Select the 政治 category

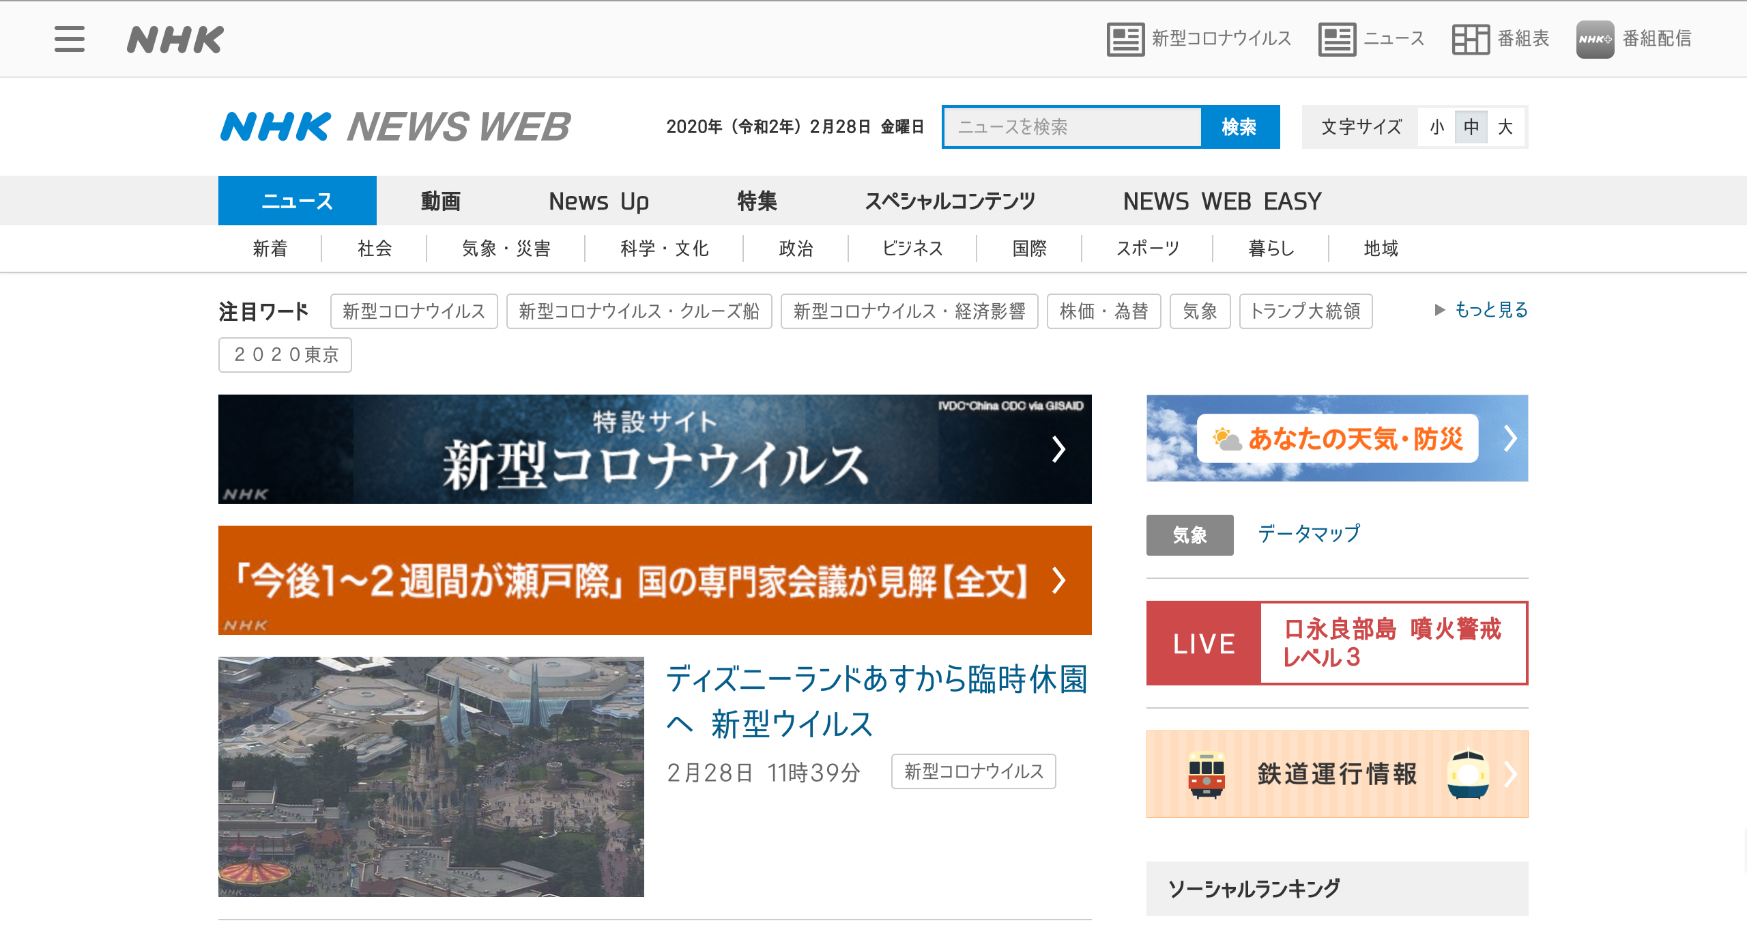point(796,248)
